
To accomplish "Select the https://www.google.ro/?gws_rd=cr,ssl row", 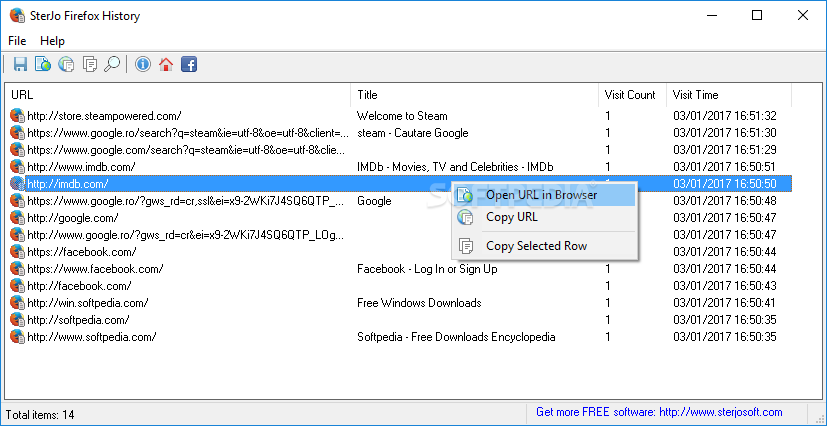I will coord(401,200).
